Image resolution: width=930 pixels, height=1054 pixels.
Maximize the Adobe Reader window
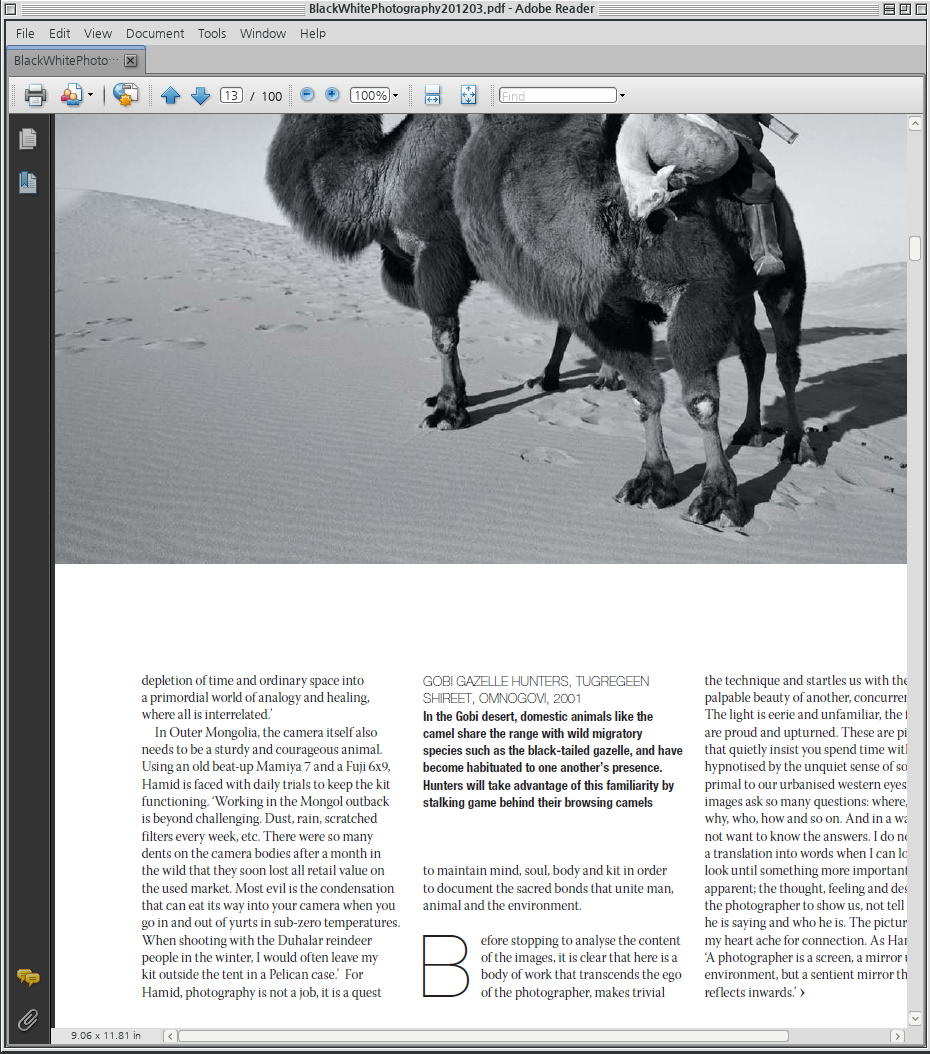pos(904,9)
